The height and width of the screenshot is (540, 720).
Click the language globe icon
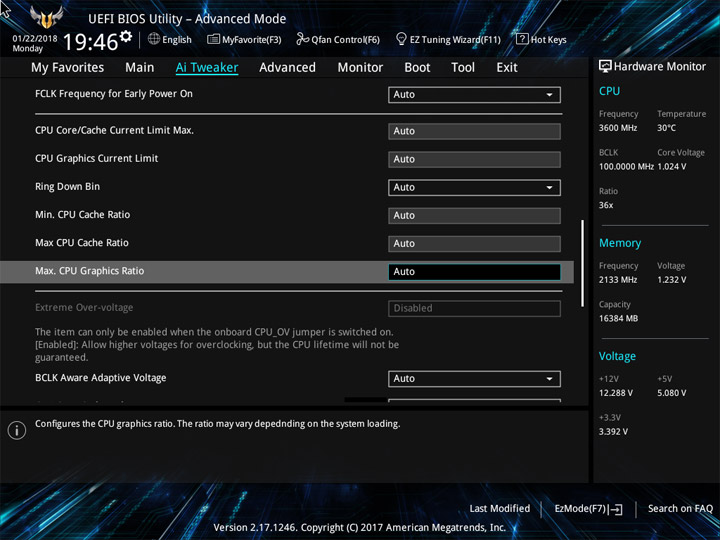154,39
